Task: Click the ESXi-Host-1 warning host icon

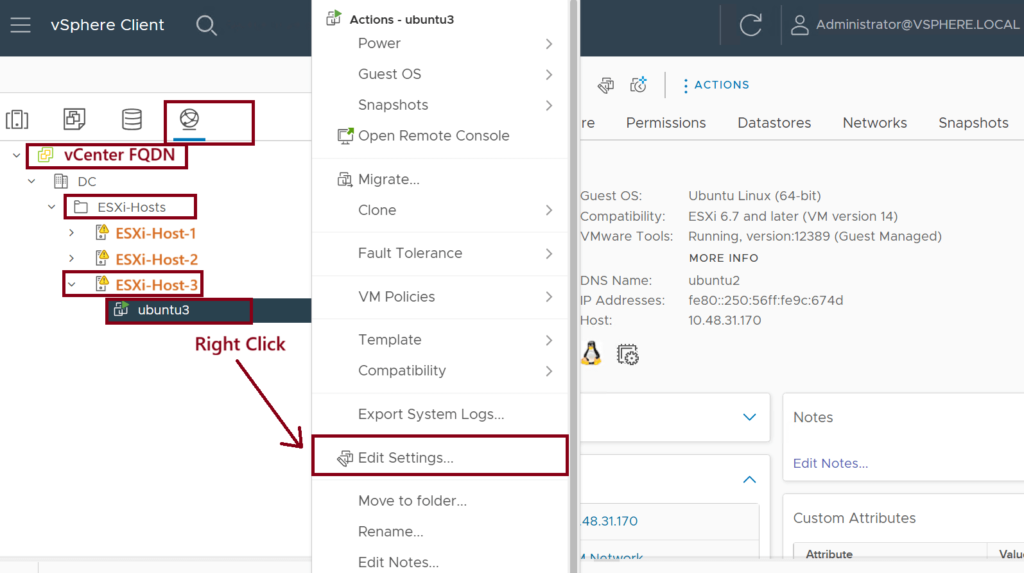Action: click(x=102, y=232)
